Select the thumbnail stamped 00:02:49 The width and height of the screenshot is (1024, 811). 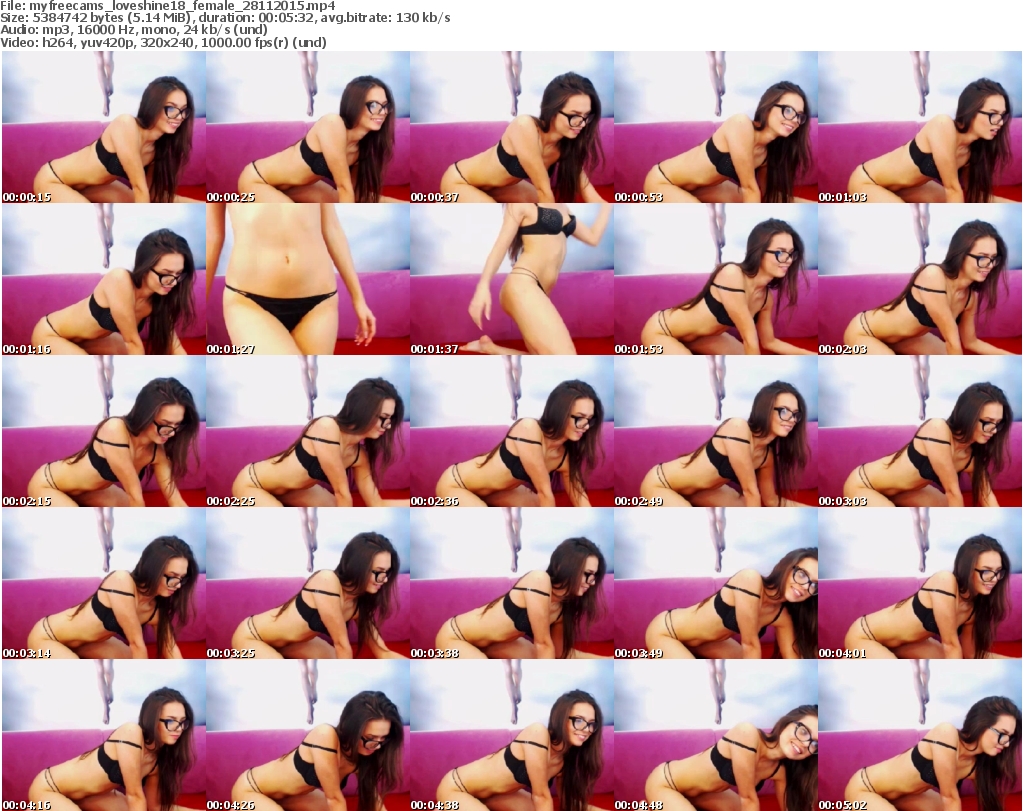tap(716, 432)
